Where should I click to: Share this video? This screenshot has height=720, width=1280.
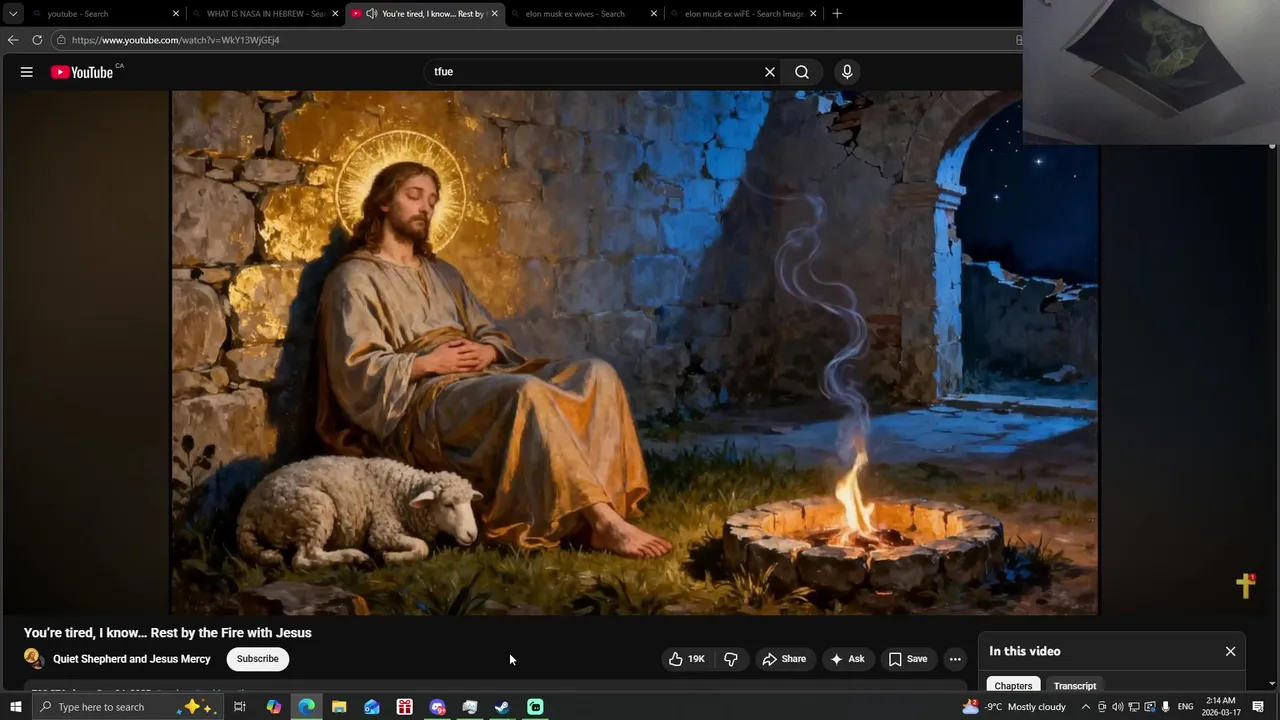point(784,659)
